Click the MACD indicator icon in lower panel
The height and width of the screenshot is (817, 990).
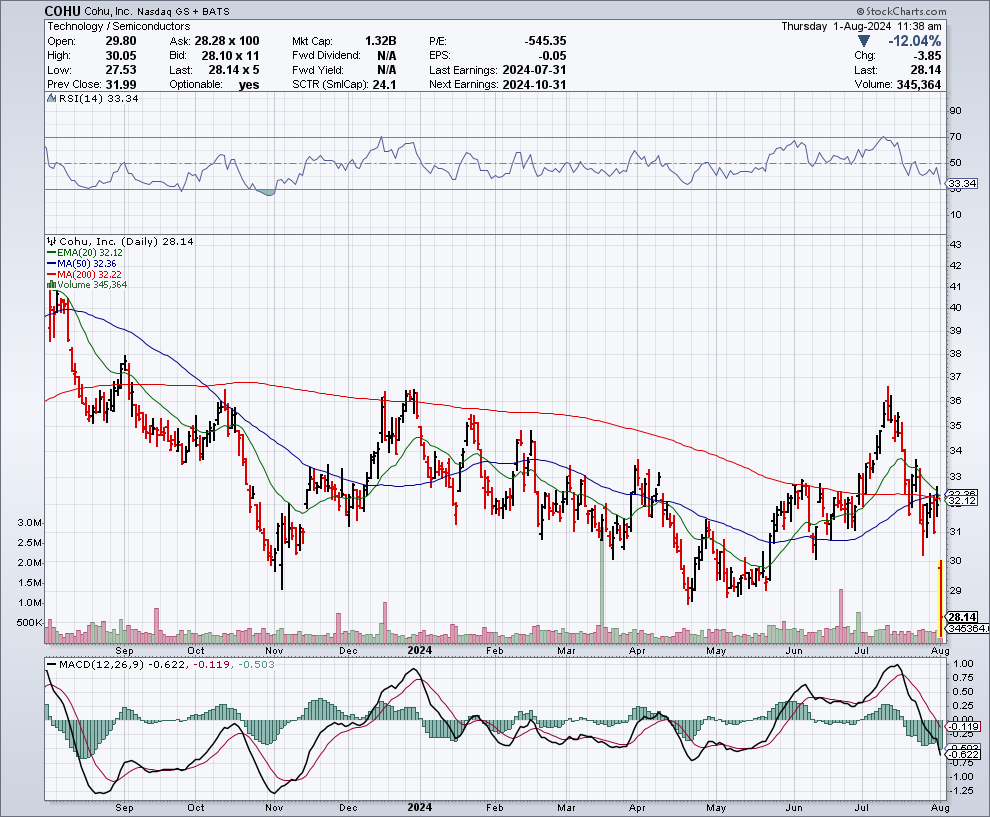(49, 666)
